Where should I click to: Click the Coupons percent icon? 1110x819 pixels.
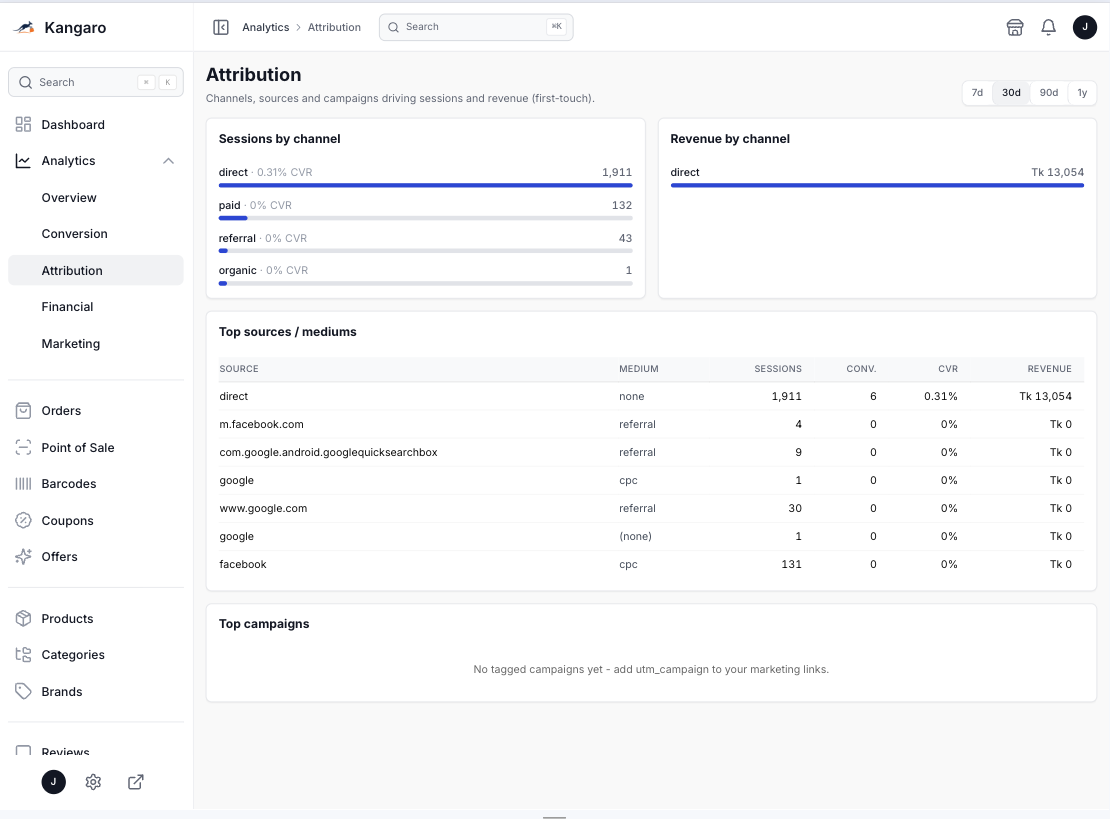pyautogui.click(x=23, y=520)
